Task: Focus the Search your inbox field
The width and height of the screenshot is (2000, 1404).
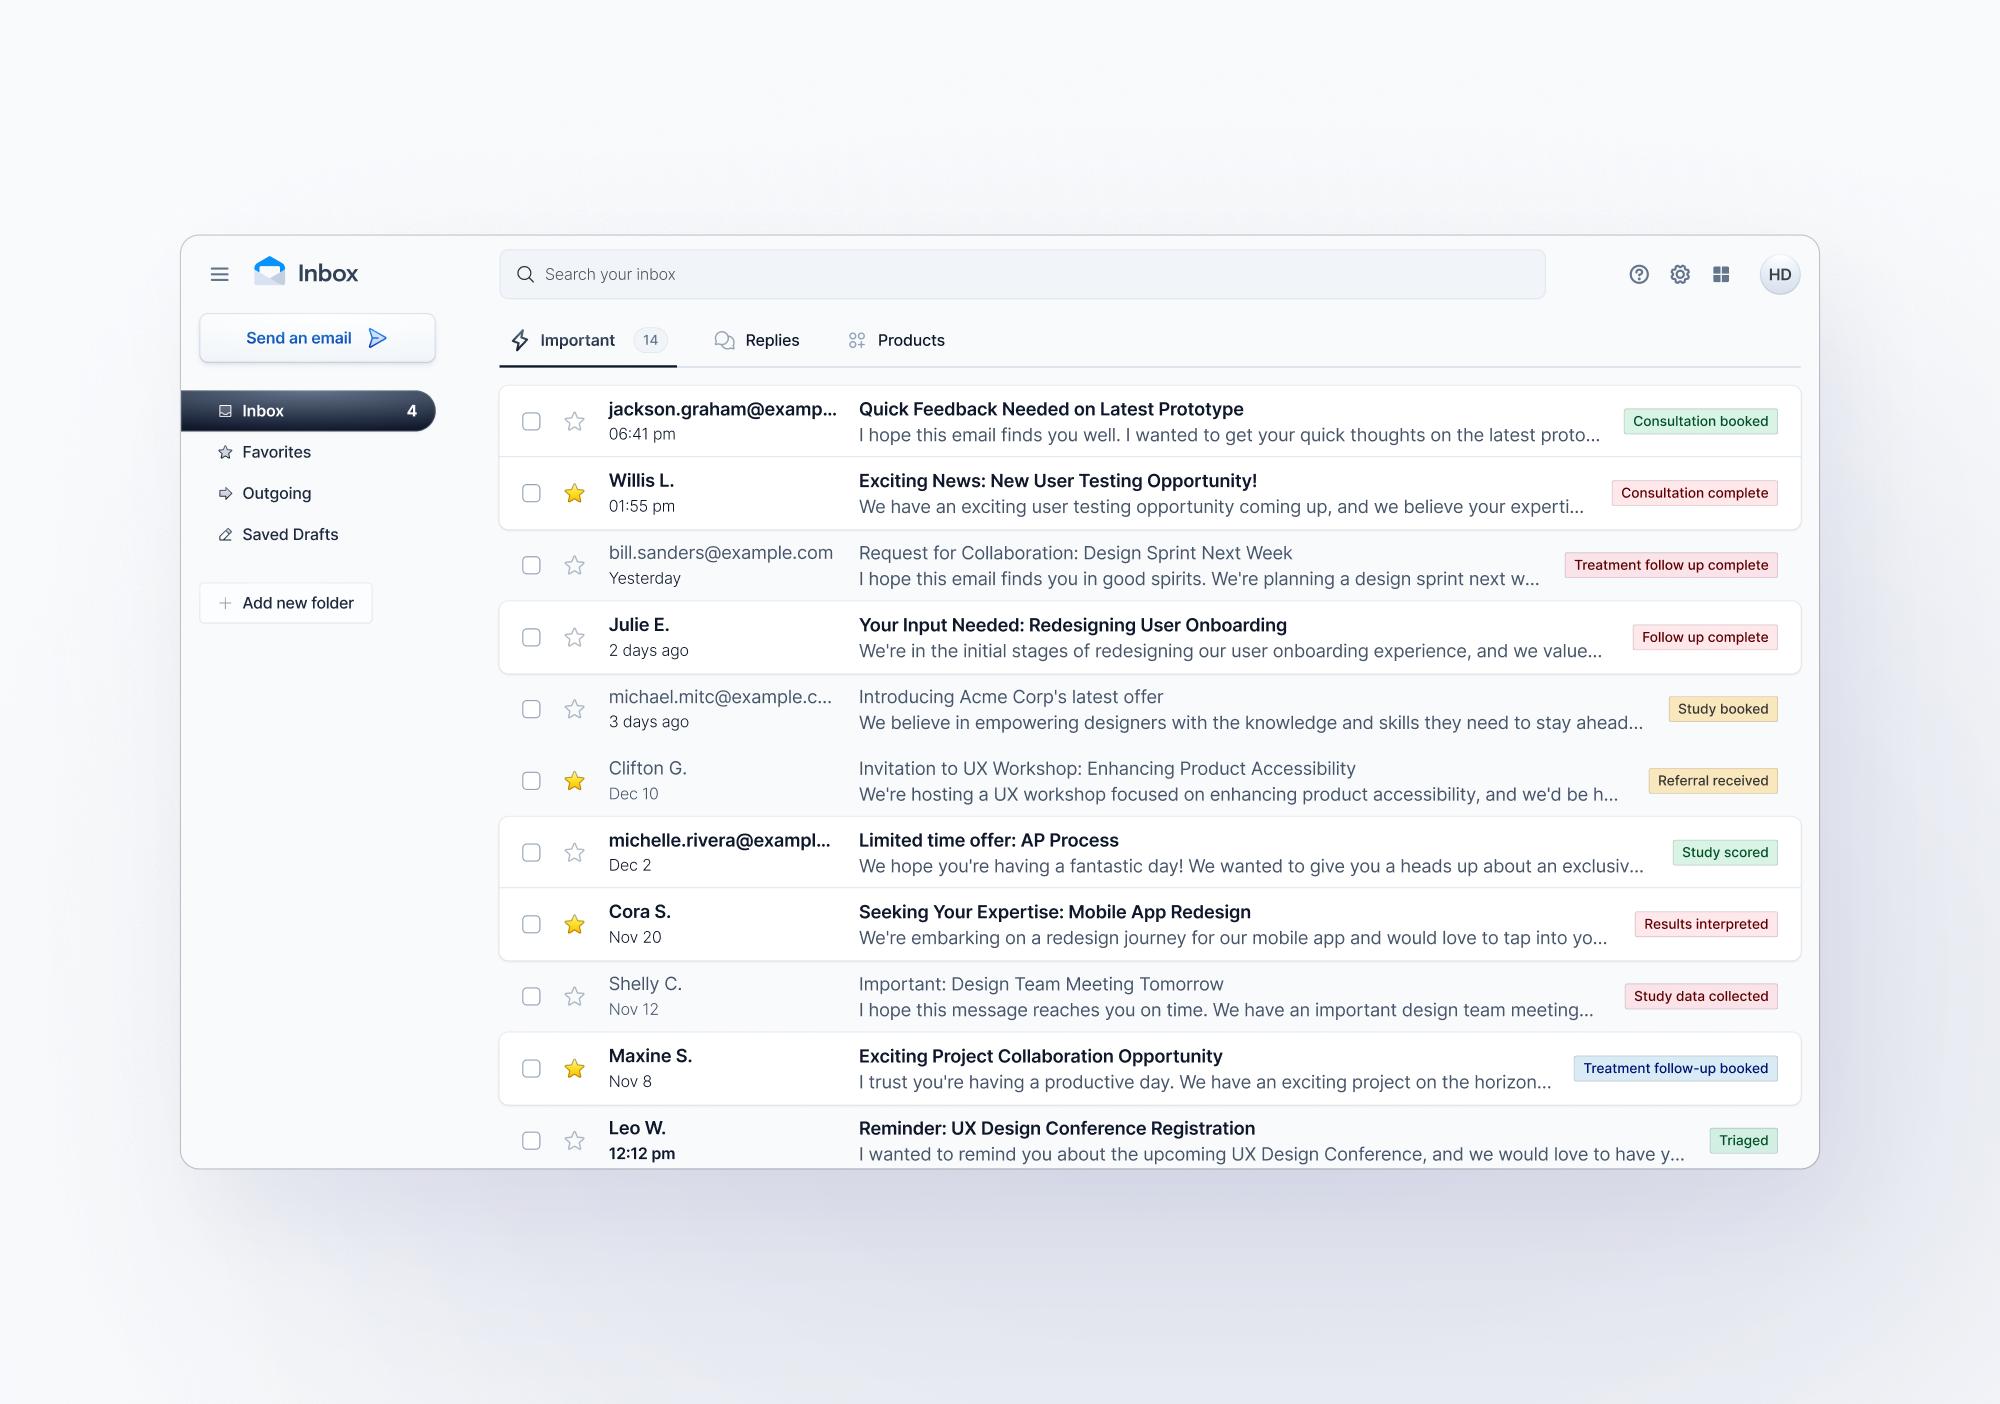Action: 1022,274
